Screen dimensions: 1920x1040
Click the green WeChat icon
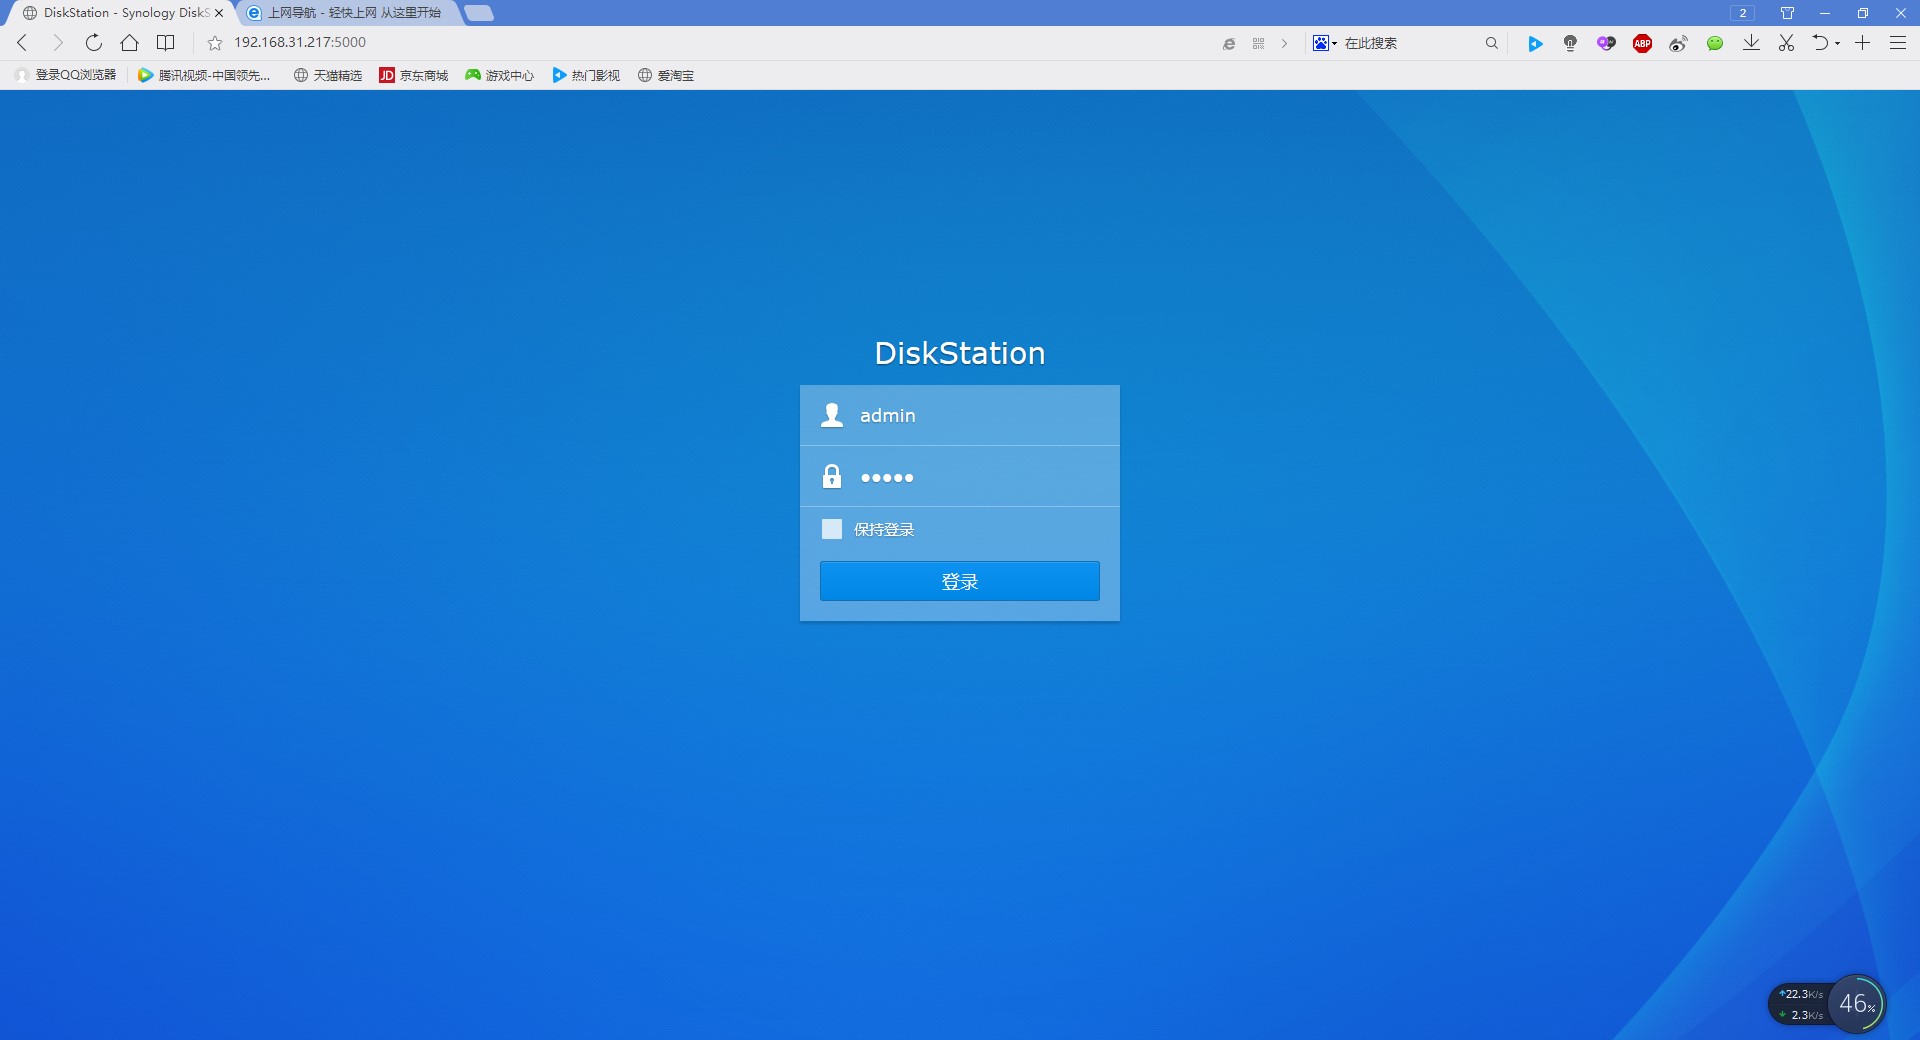(x=1715, y=43)
